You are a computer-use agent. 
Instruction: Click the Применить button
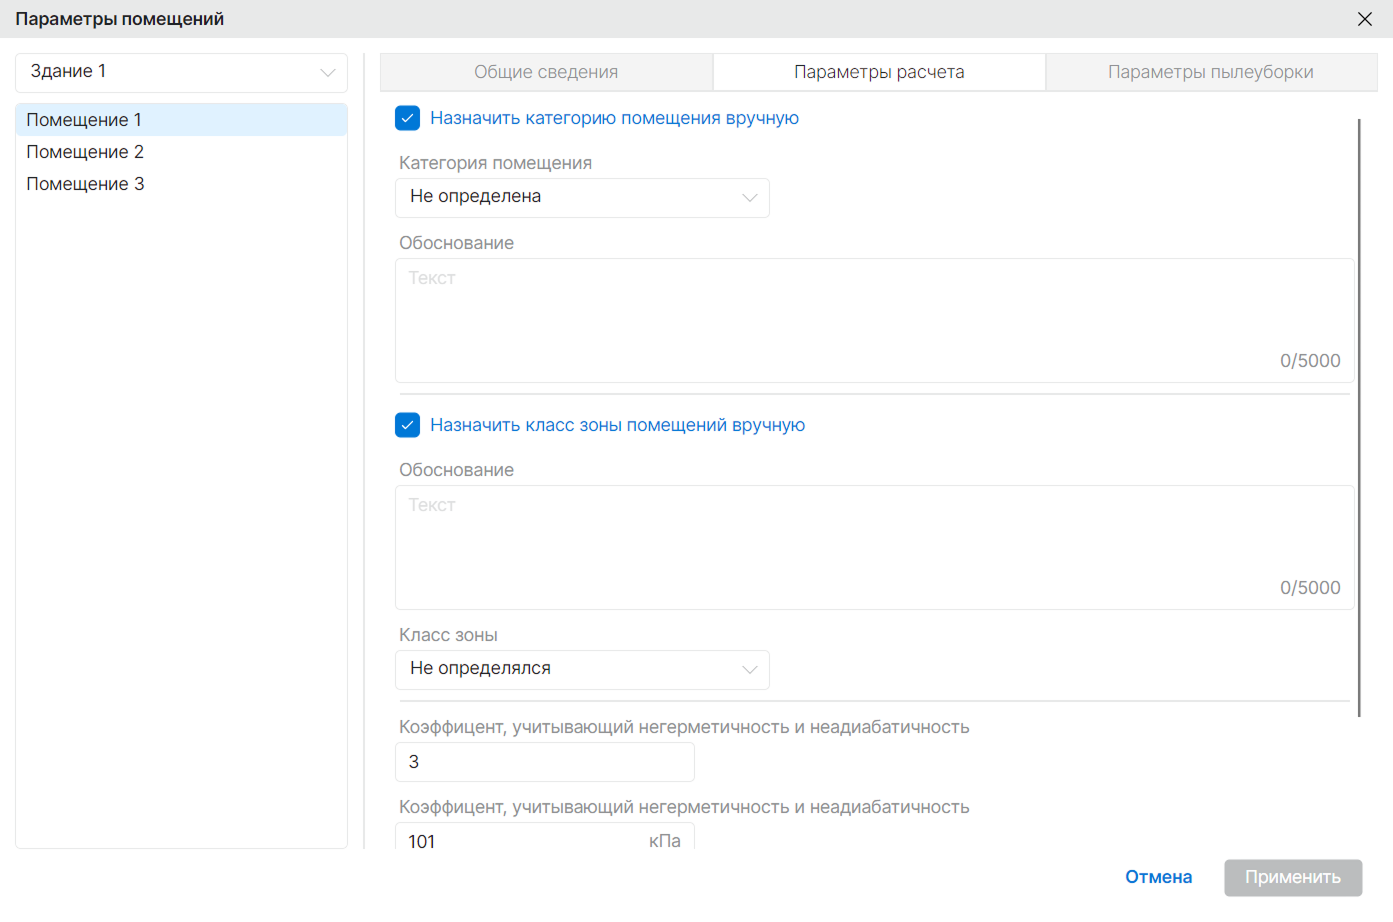[x=1293, y=877]
